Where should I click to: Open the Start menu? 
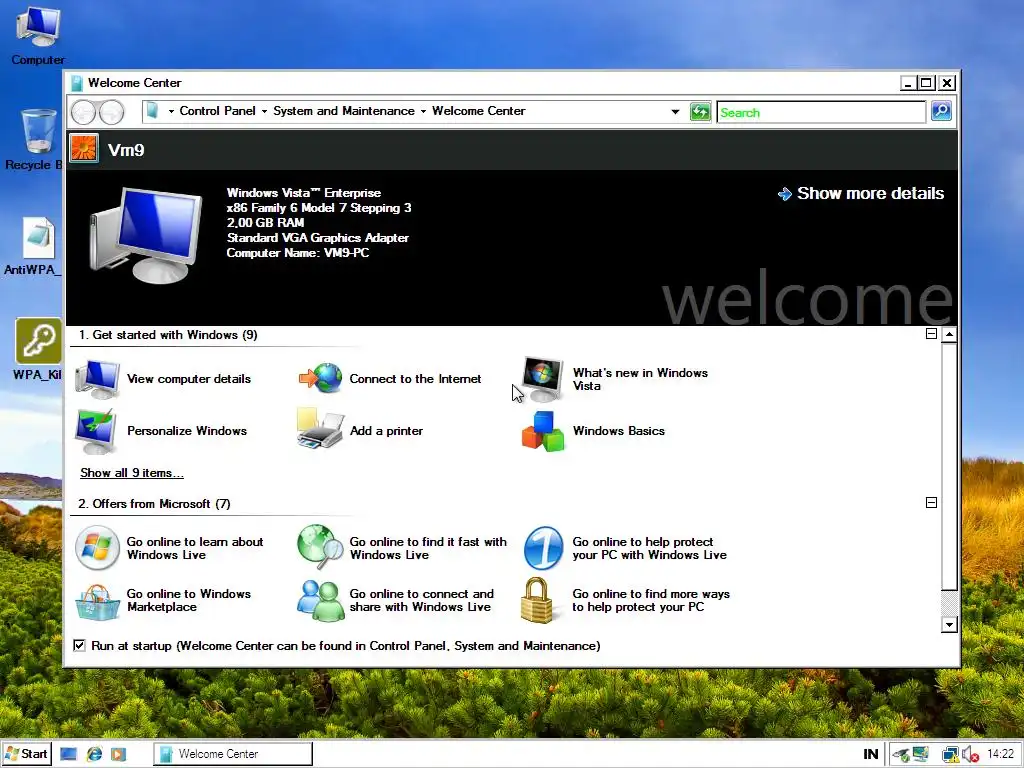tap(26, 754)
